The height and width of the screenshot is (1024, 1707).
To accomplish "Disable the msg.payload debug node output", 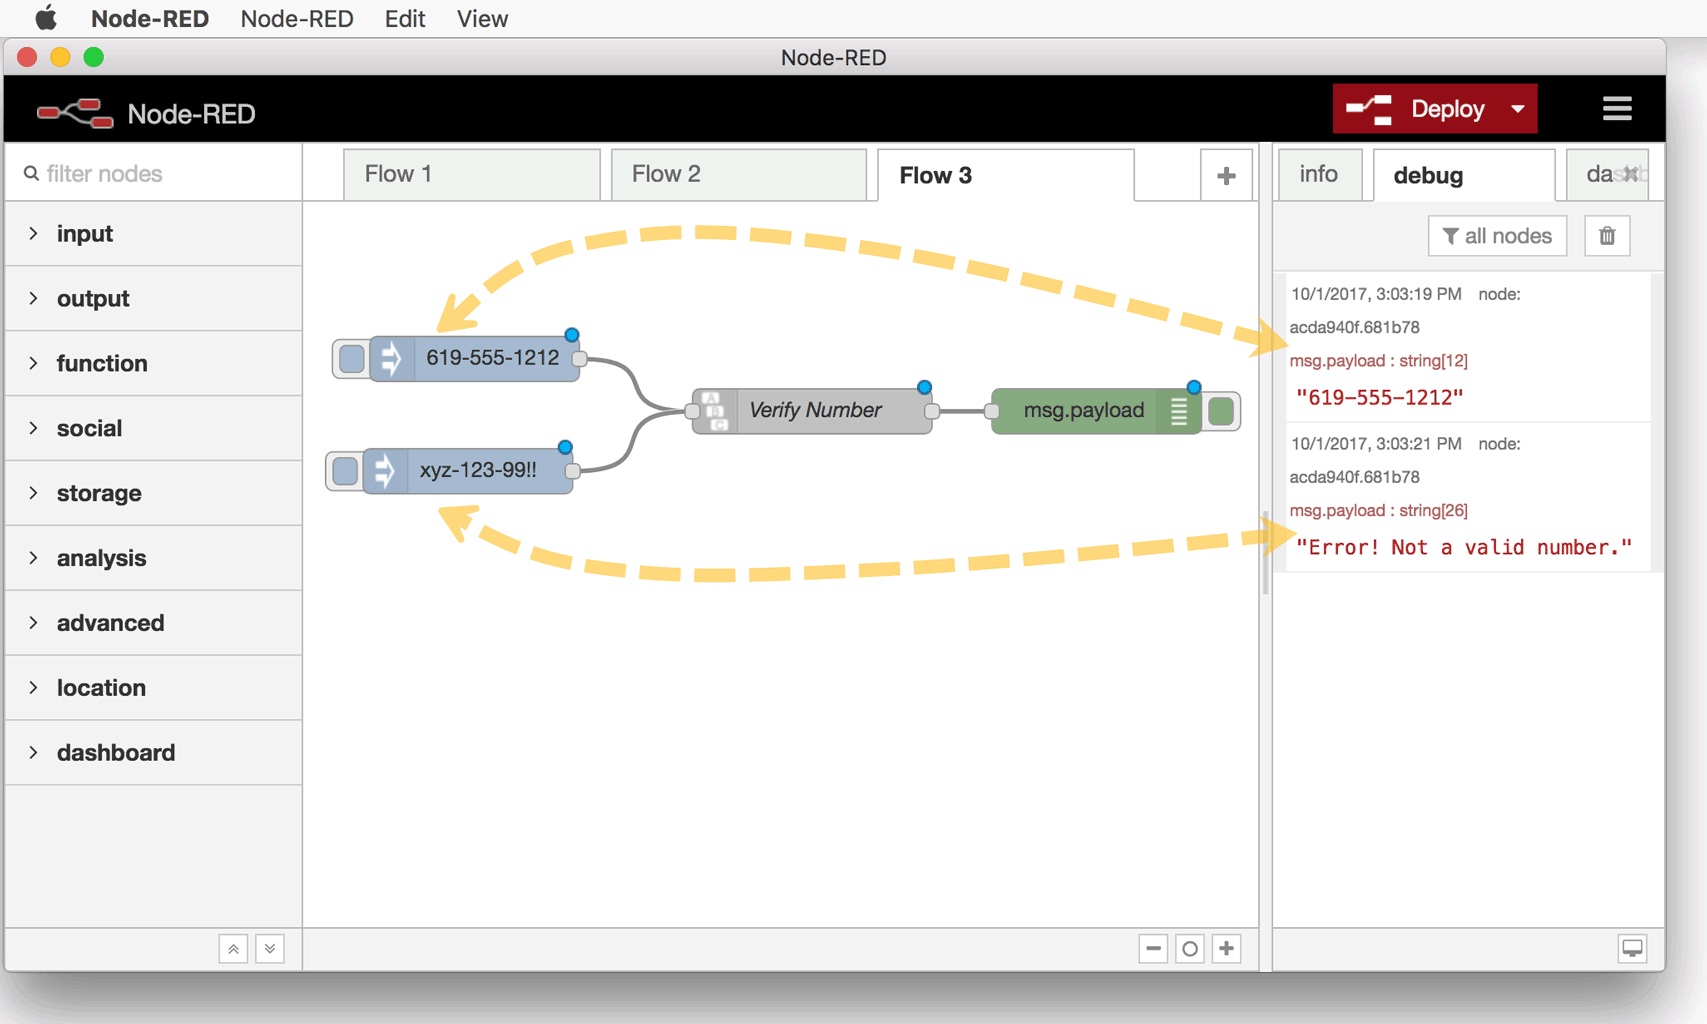I will pyautogui.click(x=1221, y=410).
